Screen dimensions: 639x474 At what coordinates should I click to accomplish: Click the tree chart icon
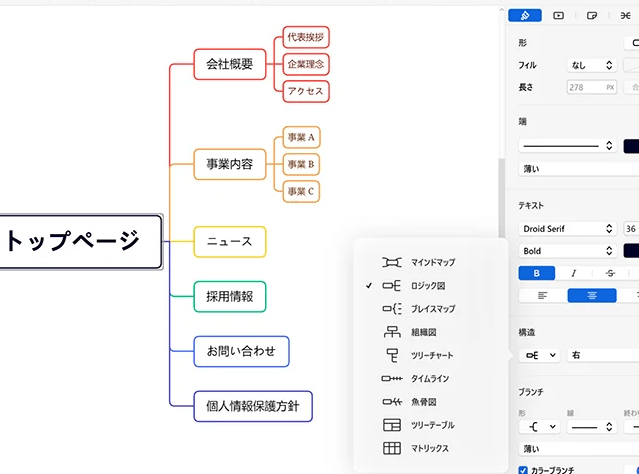pyautogui.click(x=392, y=355)
